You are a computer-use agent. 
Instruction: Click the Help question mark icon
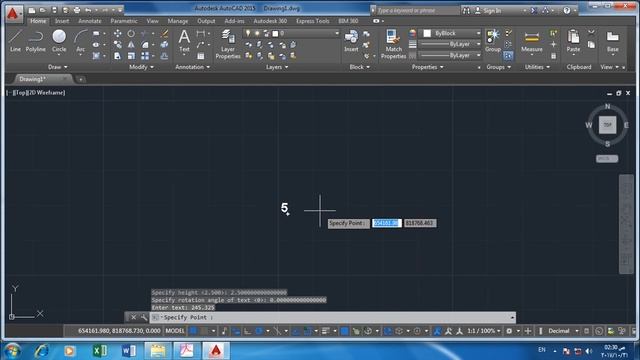pyautogui.click(x=567, y=11)
